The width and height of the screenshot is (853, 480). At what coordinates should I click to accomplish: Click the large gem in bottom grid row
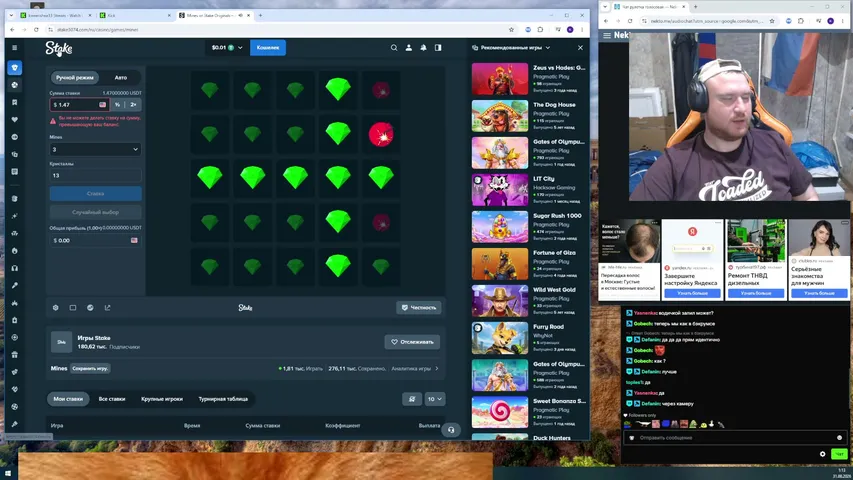tap(338, 266)
